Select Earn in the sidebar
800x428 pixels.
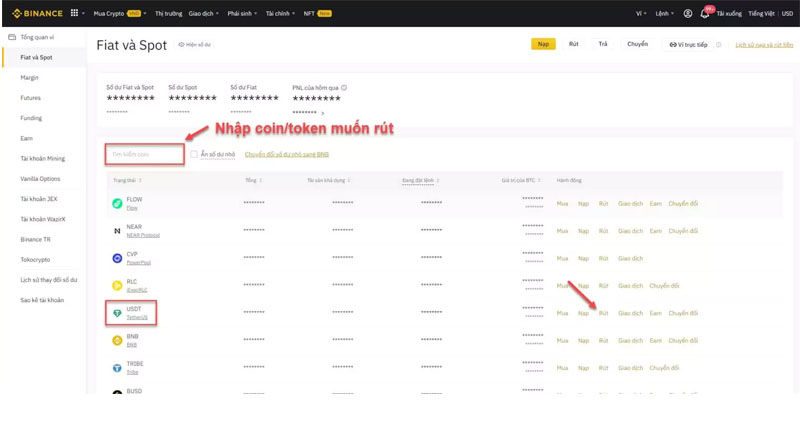(27, 138)
